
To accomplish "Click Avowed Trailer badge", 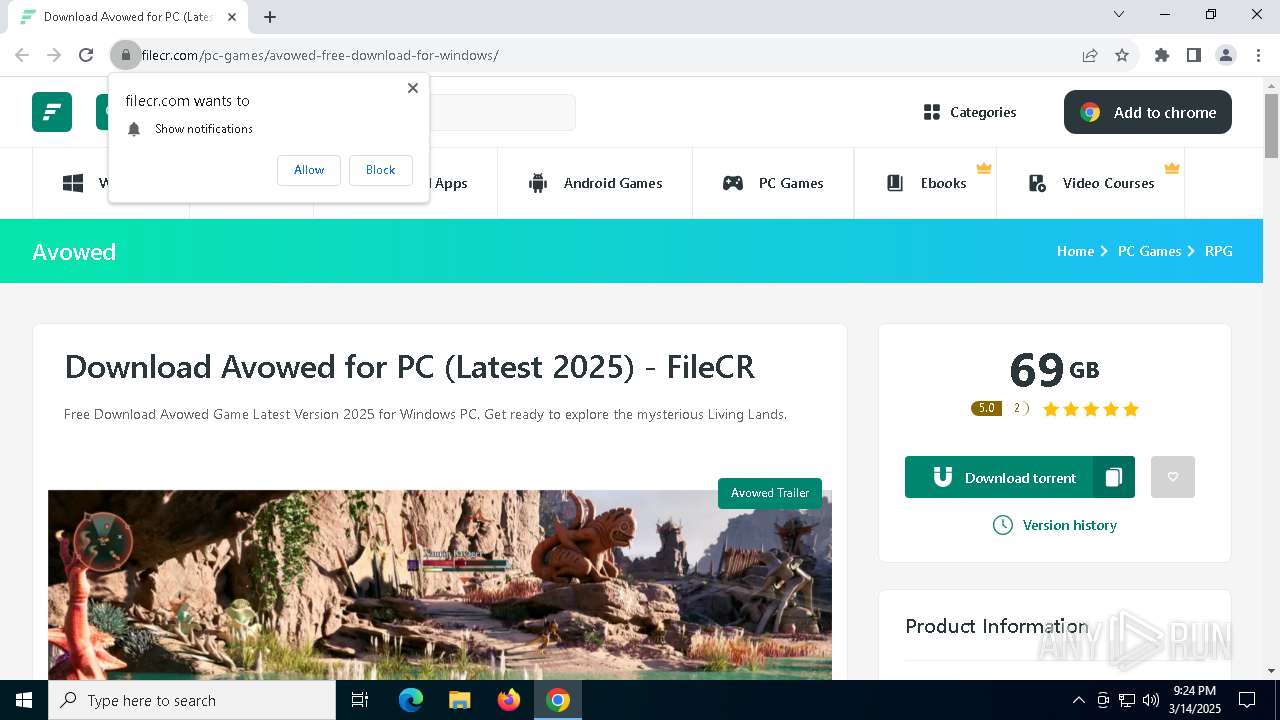I will click(770, 493).
